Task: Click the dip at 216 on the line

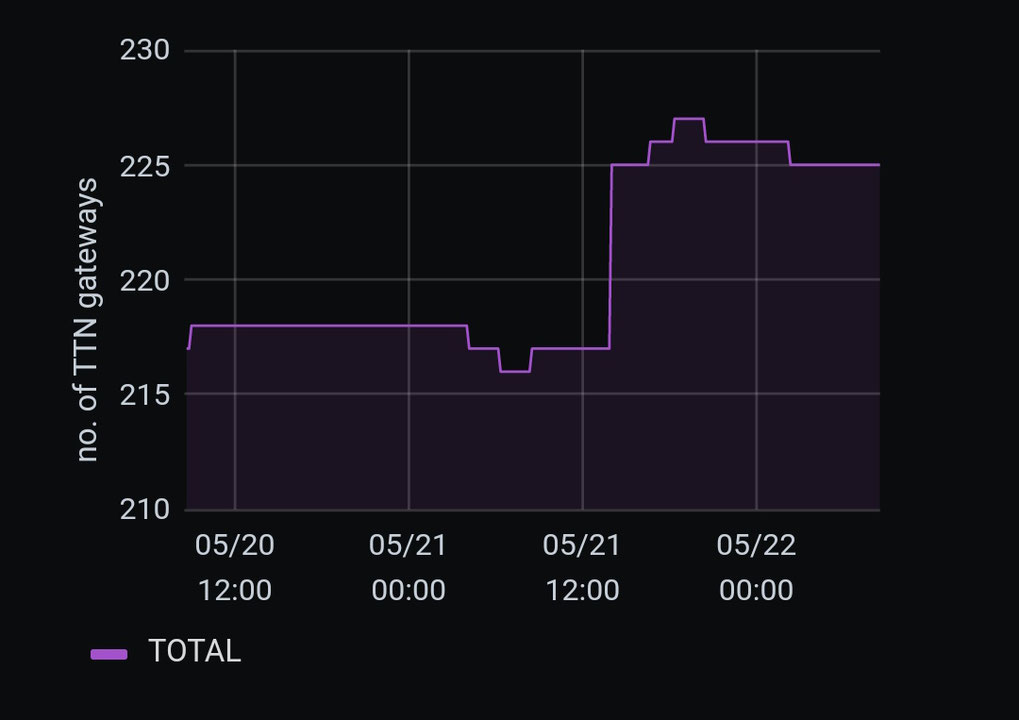Action: [x=515, y=372]
